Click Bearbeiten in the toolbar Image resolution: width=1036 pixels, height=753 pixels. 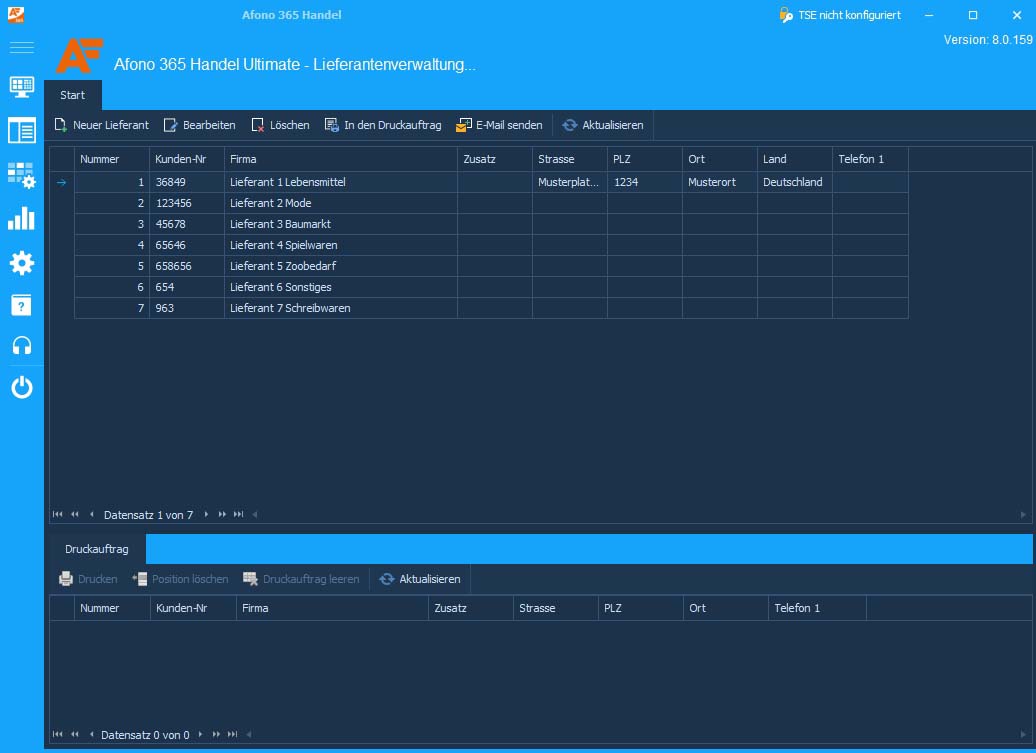point(200,125)
